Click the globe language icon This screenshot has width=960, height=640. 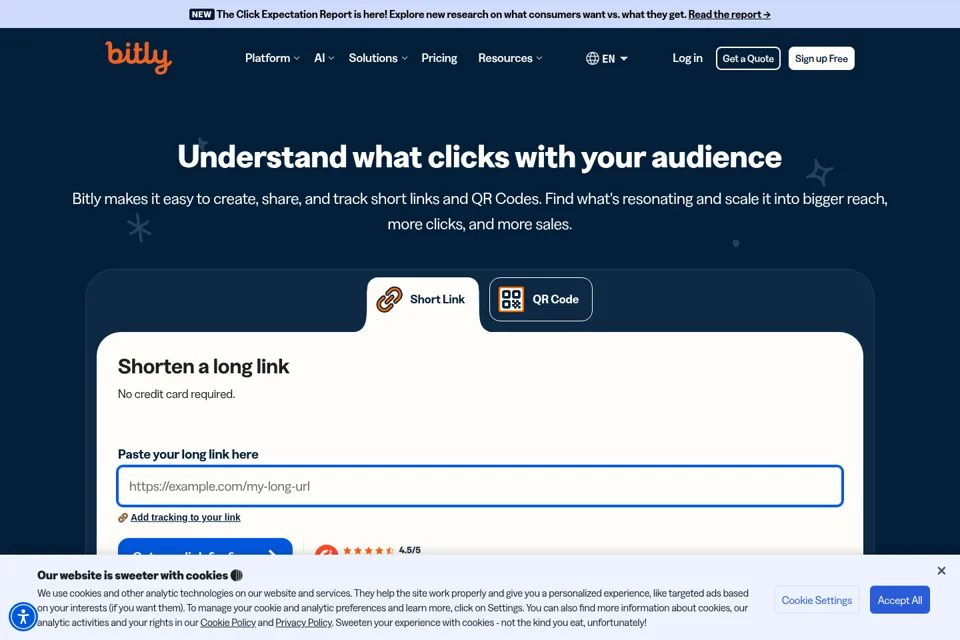[592, 58]
